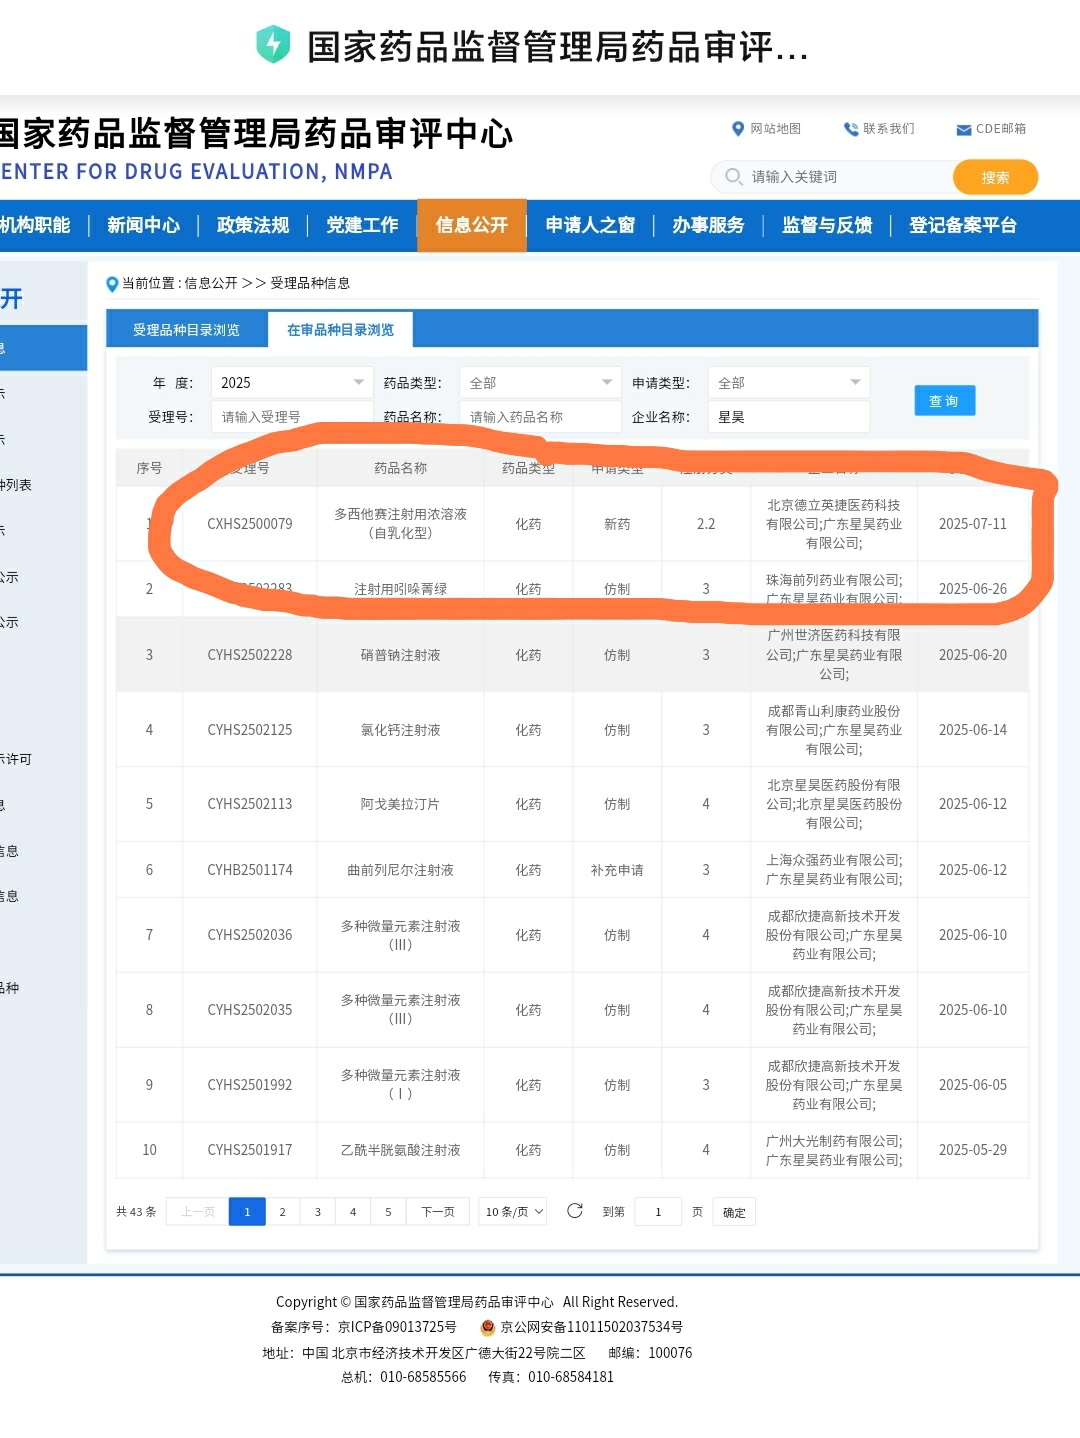The image size is (1080, 1438).
Task: Click the 药品名称 column header
Action: click(x=401, y=468)
